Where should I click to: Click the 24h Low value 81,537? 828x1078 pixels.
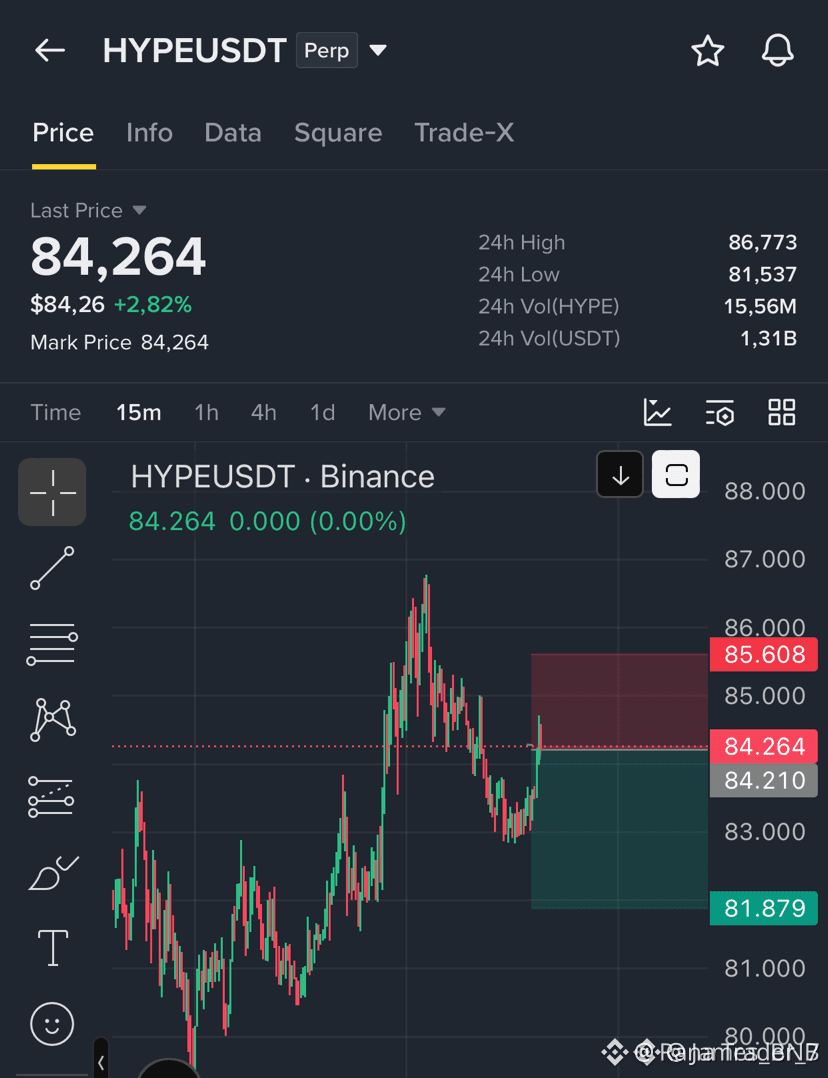[763, 274]
